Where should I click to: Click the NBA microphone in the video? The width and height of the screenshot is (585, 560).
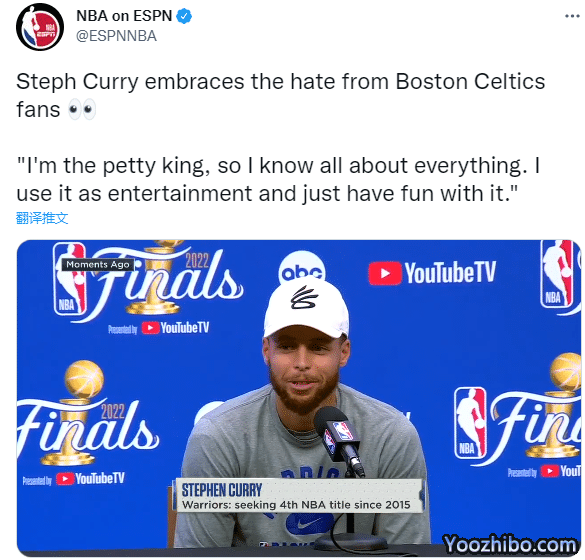point(339,438)
